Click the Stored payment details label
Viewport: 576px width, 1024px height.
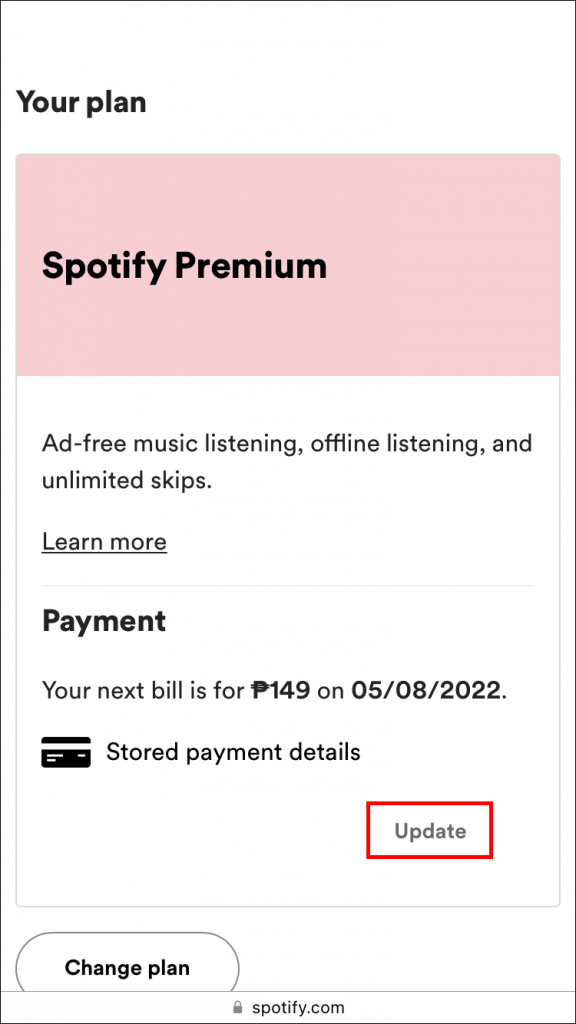tap(233, 751)
